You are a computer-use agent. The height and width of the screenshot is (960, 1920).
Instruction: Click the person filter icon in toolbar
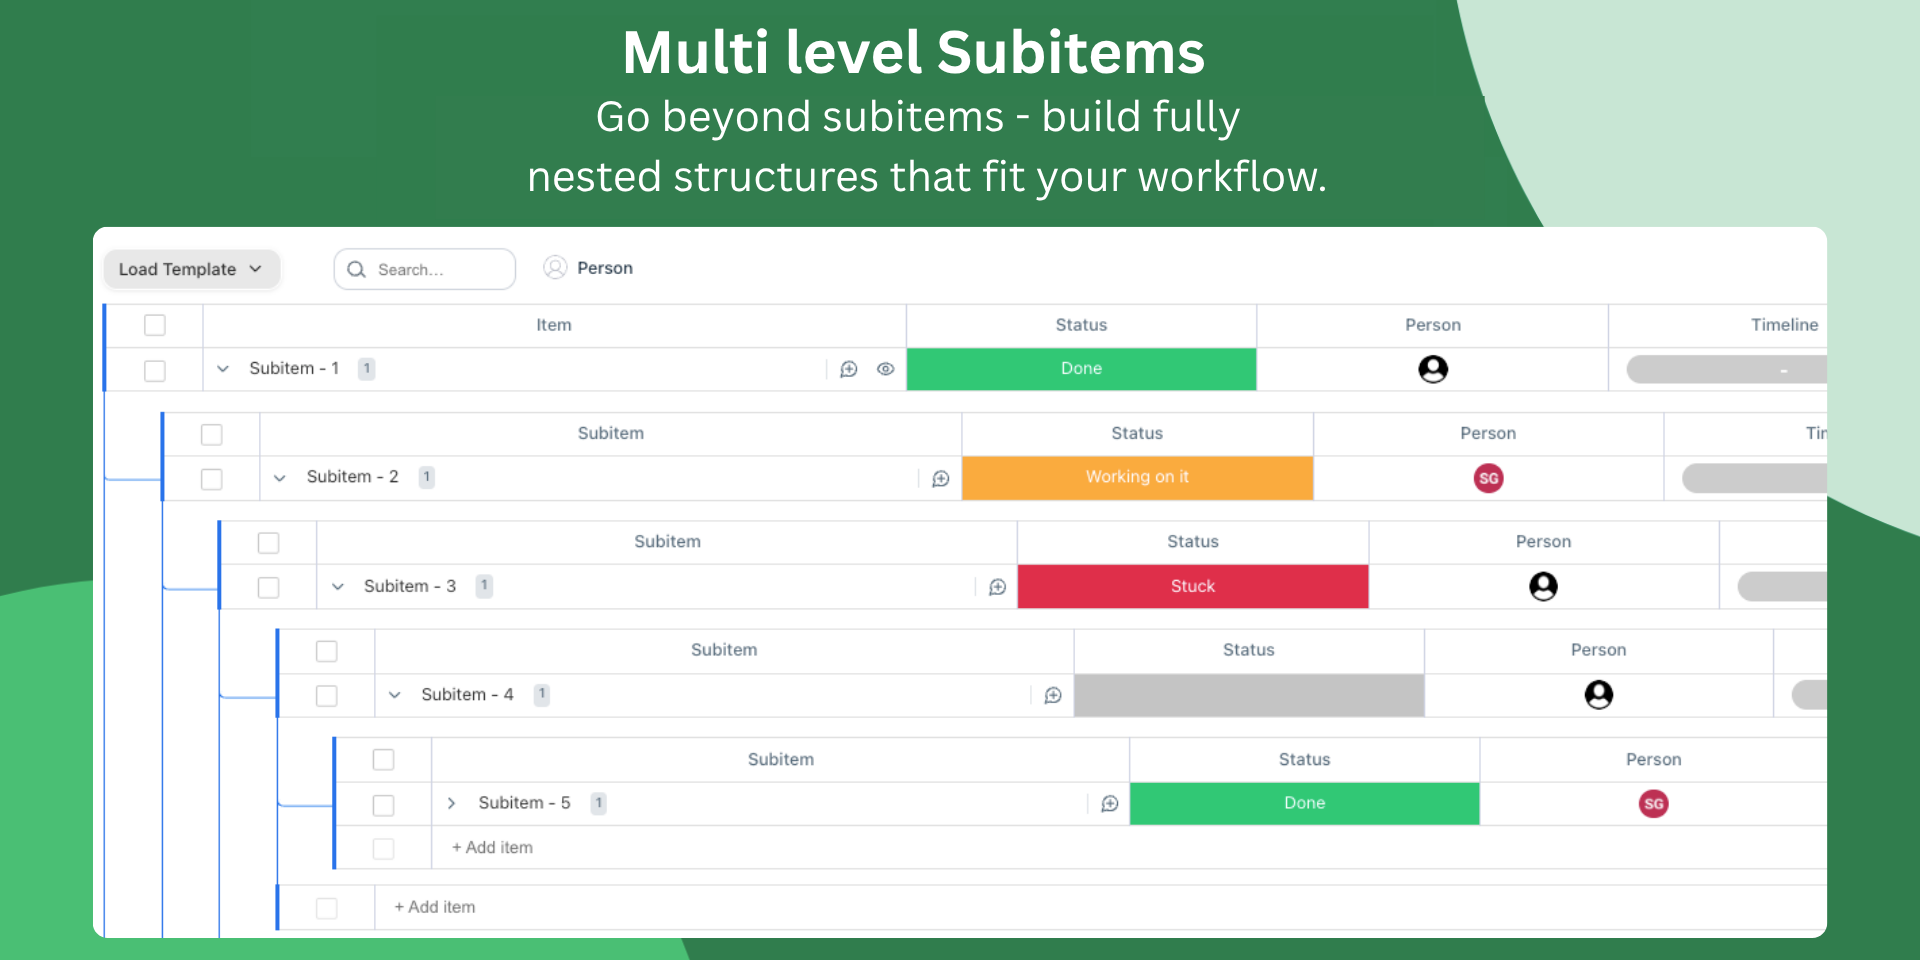coord(555,268)
